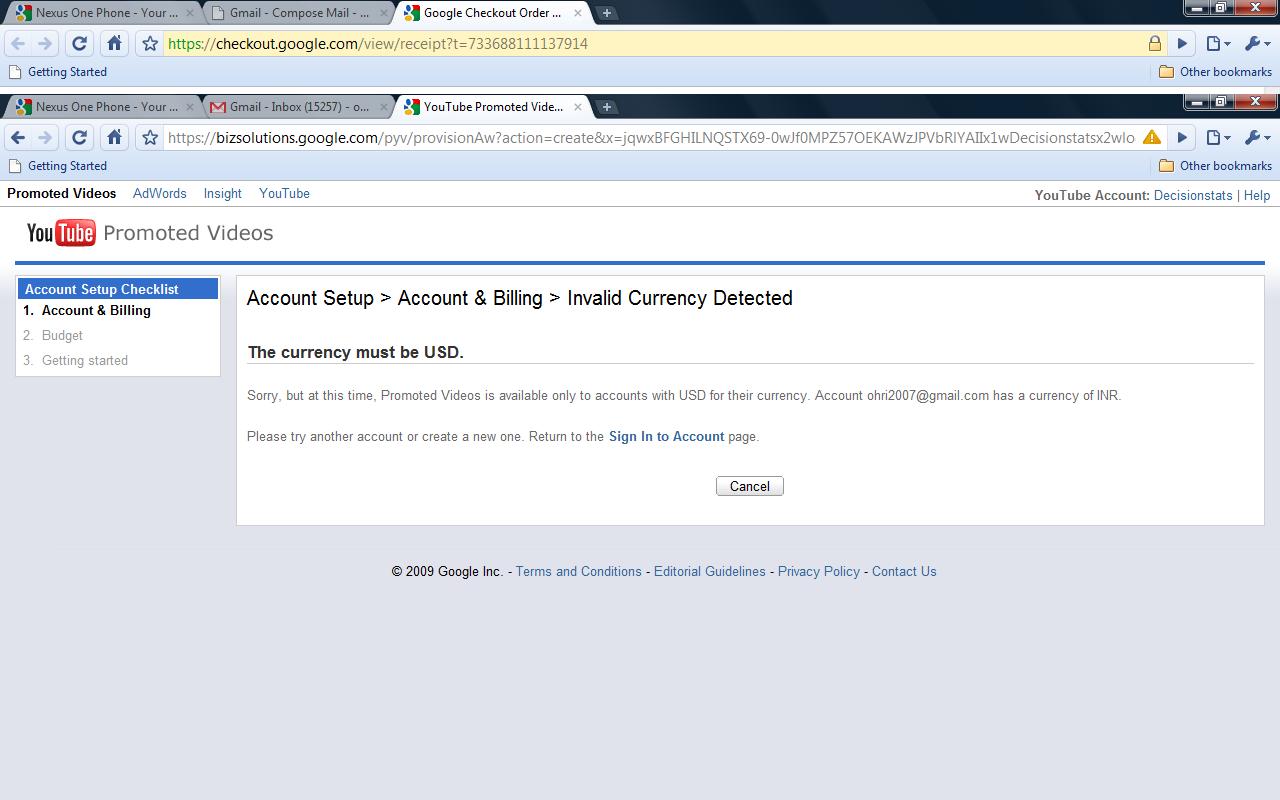The width and height of the screenshot is (1280, 800).
Task: Switch to the Gmail Inbox (15257) tab
Action: point(298,107)
